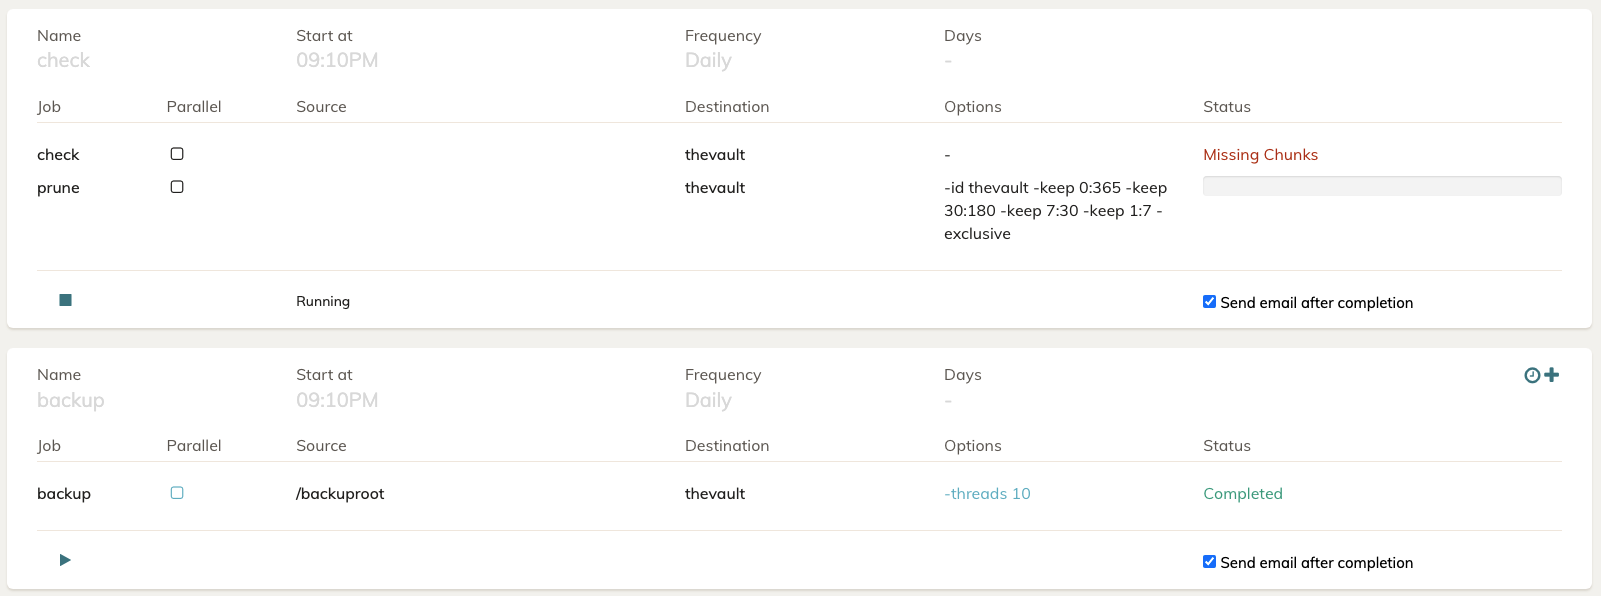Select the prune job row label

click(x=58, y=188)
